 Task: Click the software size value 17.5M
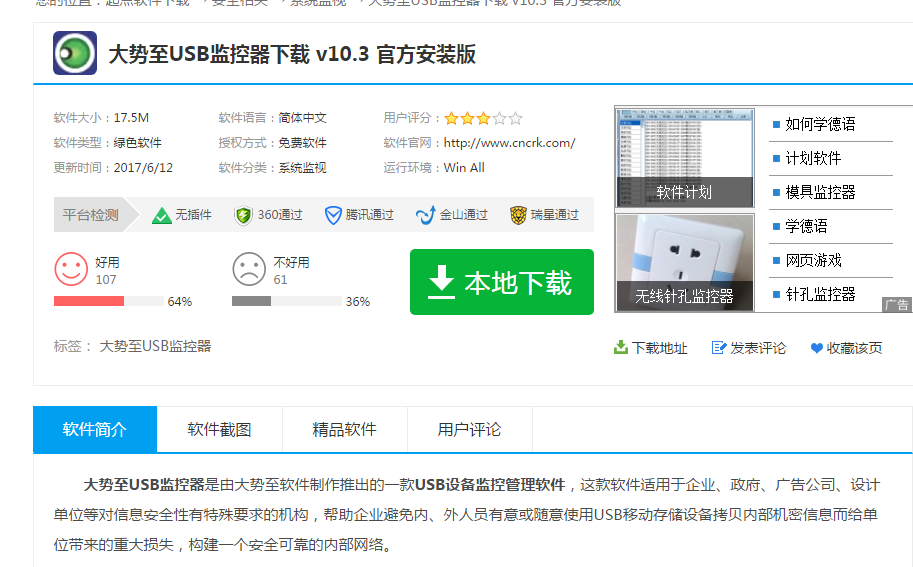[131, 118]
